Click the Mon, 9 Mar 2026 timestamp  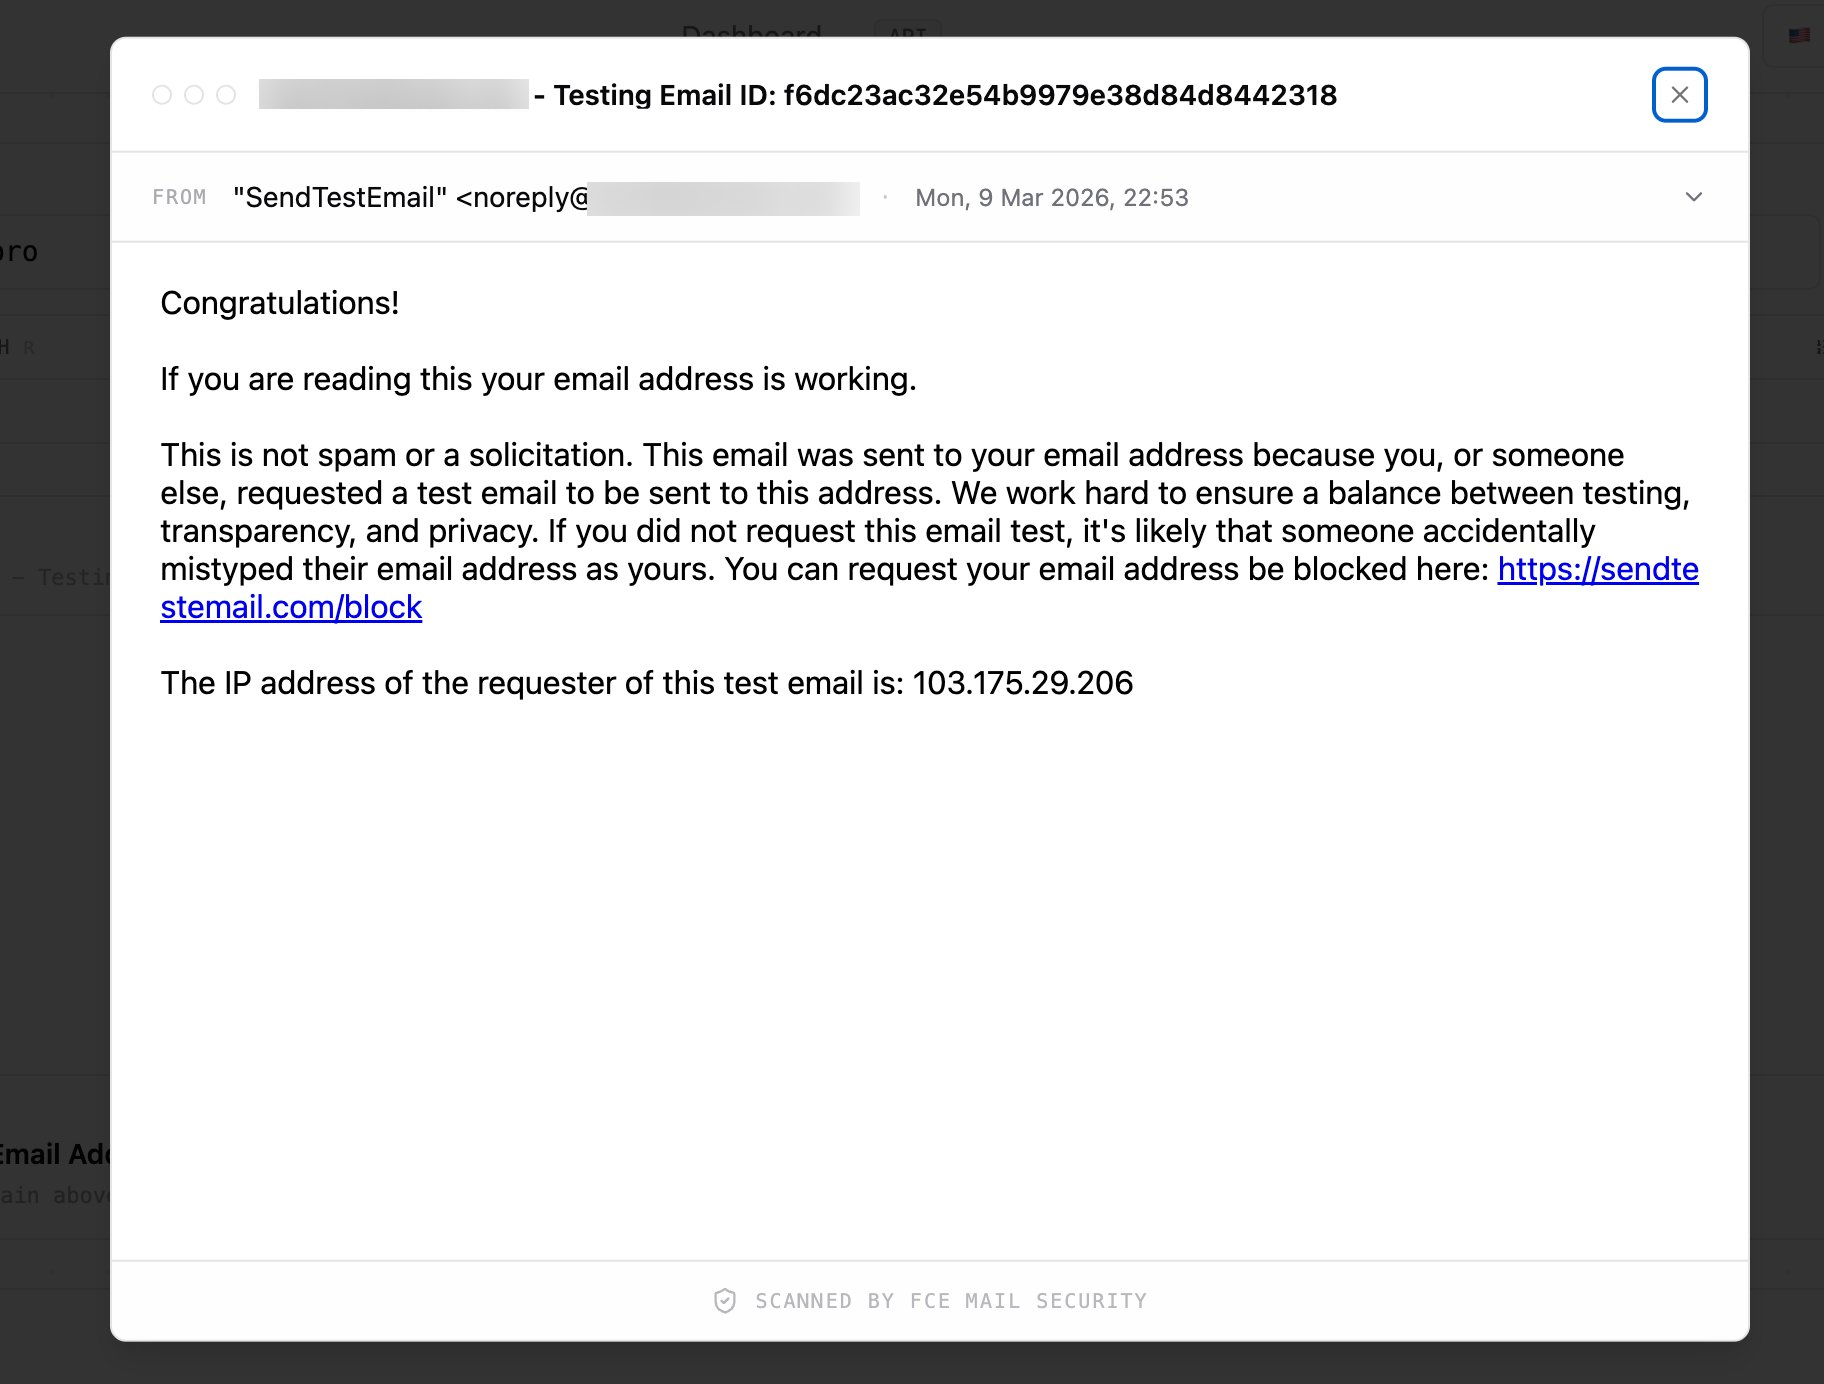click(x=1051, y=197)
